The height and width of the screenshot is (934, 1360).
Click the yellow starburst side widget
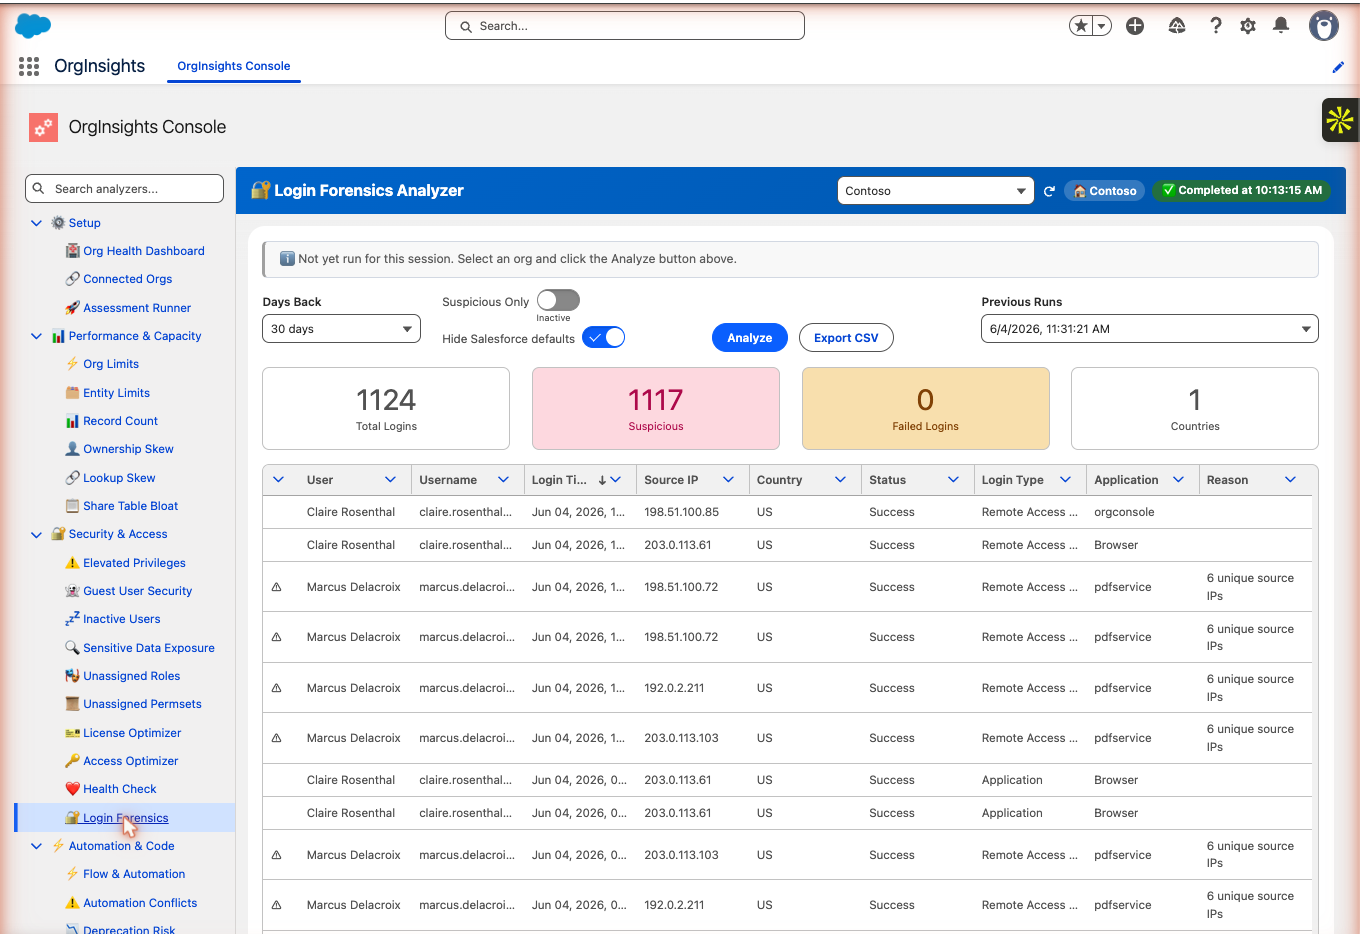pyautogui.click(x=1340, y=120)
